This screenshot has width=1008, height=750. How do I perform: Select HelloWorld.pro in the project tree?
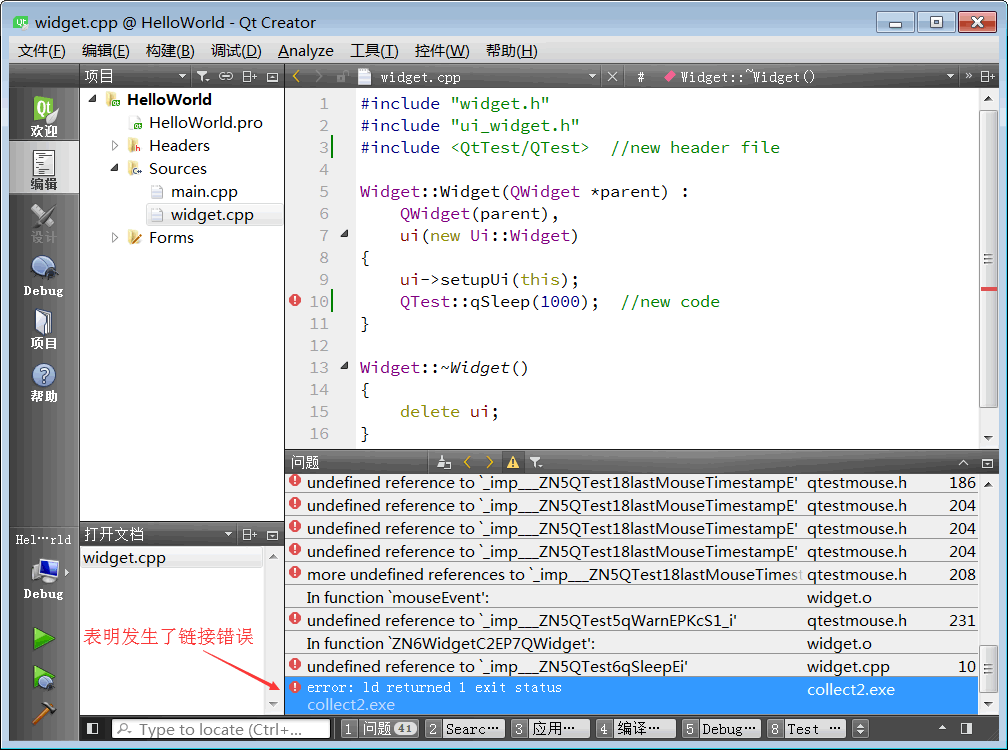(x=206, y=122)
